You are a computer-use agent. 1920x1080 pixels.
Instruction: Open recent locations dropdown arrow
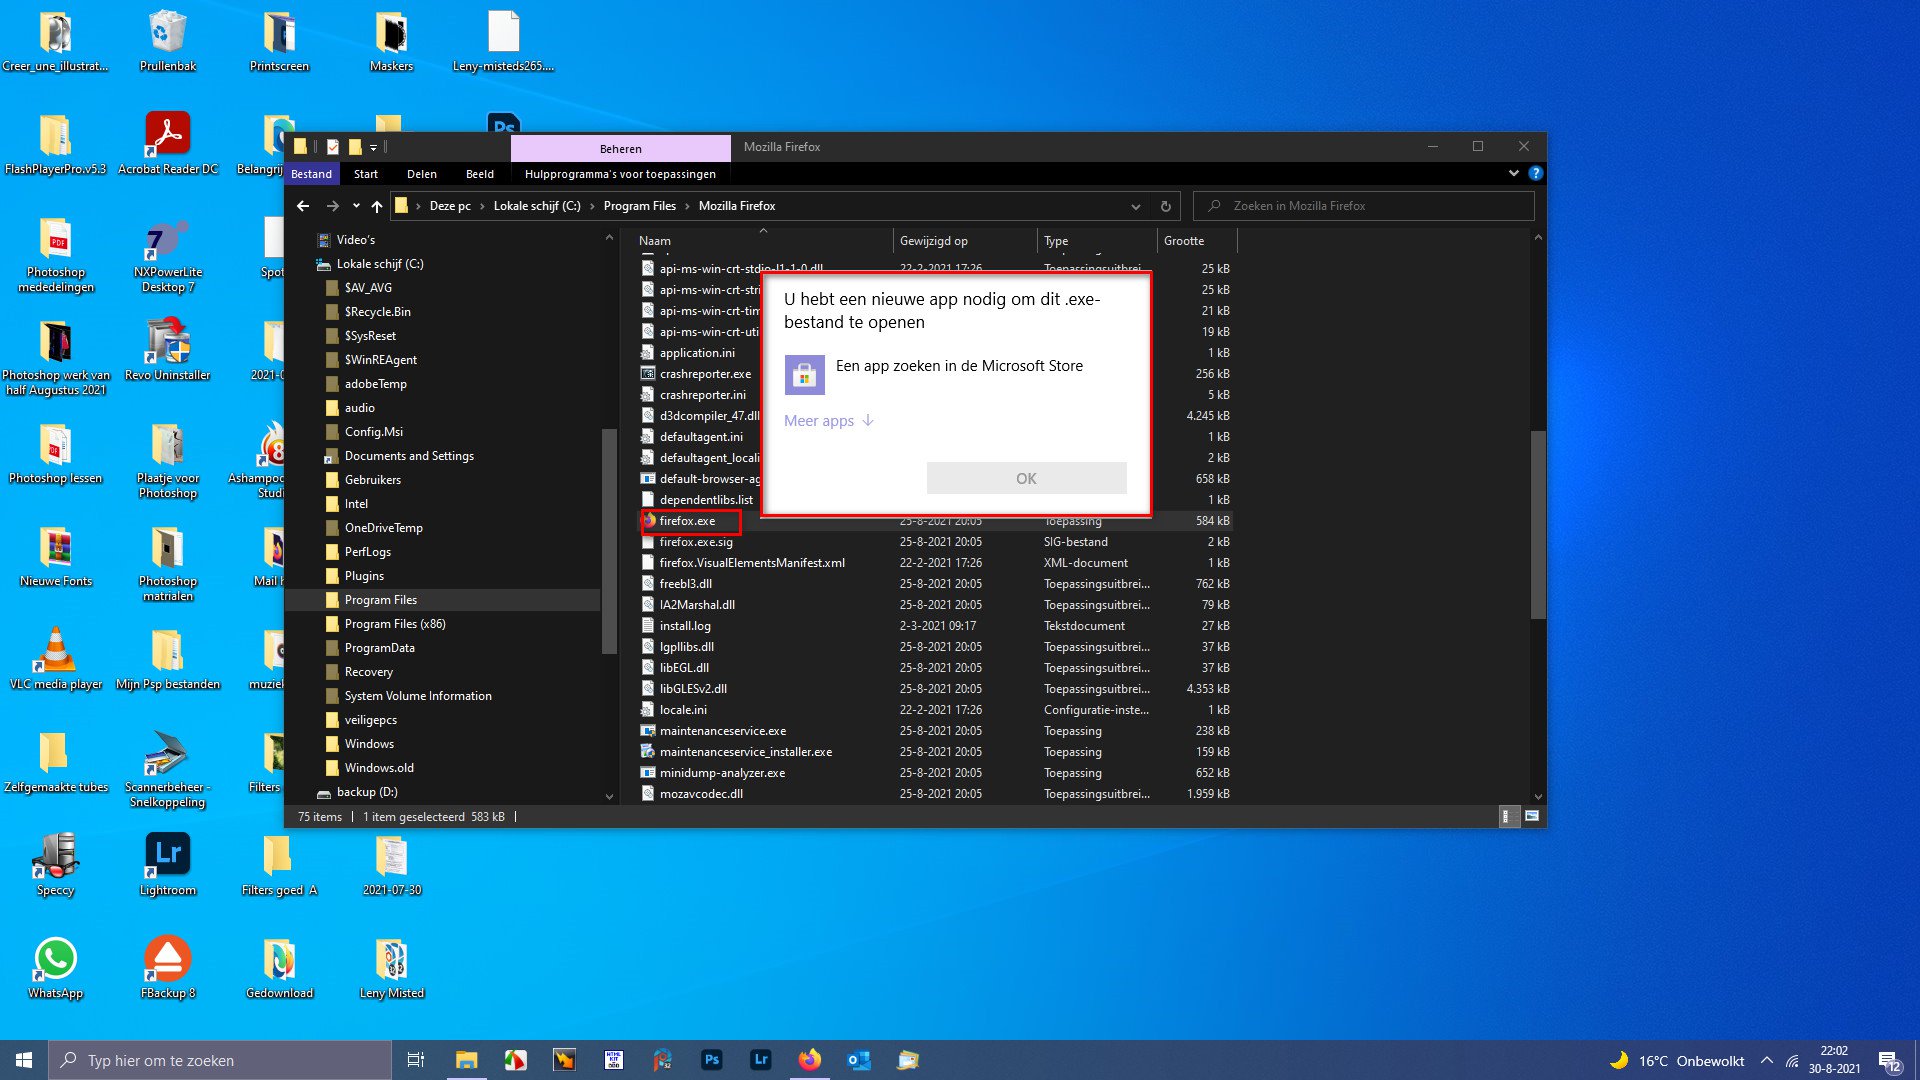coord(356,206)
